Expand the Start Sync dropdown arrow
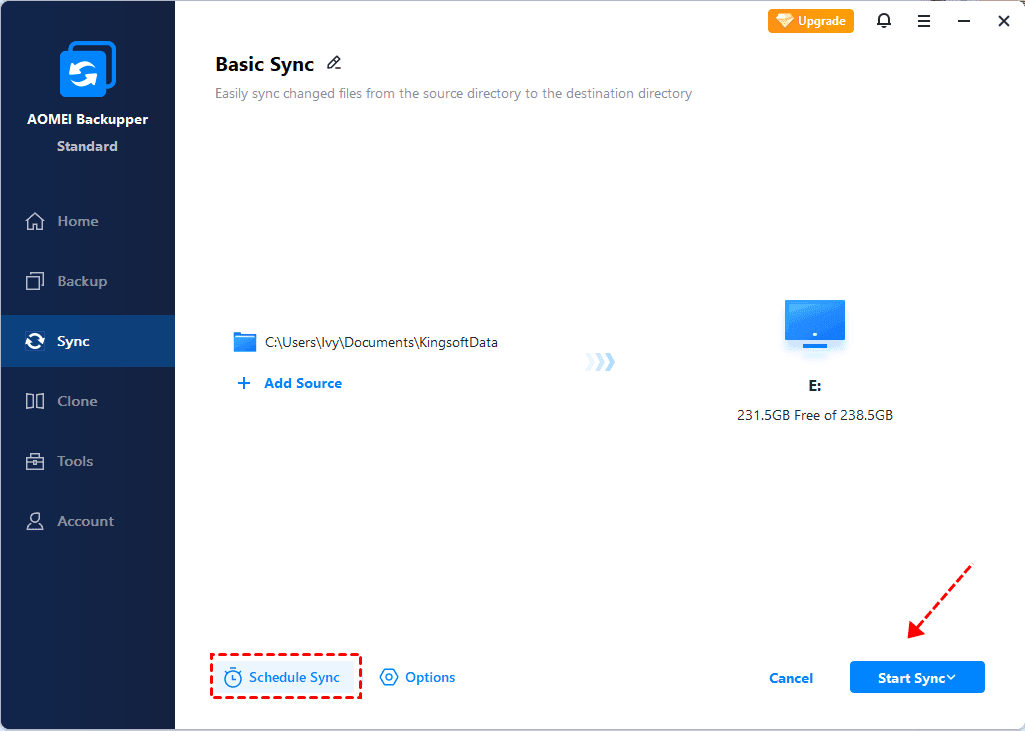Image resolution: width=1025 pixels, height=731 pixels. (x=951, y=677)
